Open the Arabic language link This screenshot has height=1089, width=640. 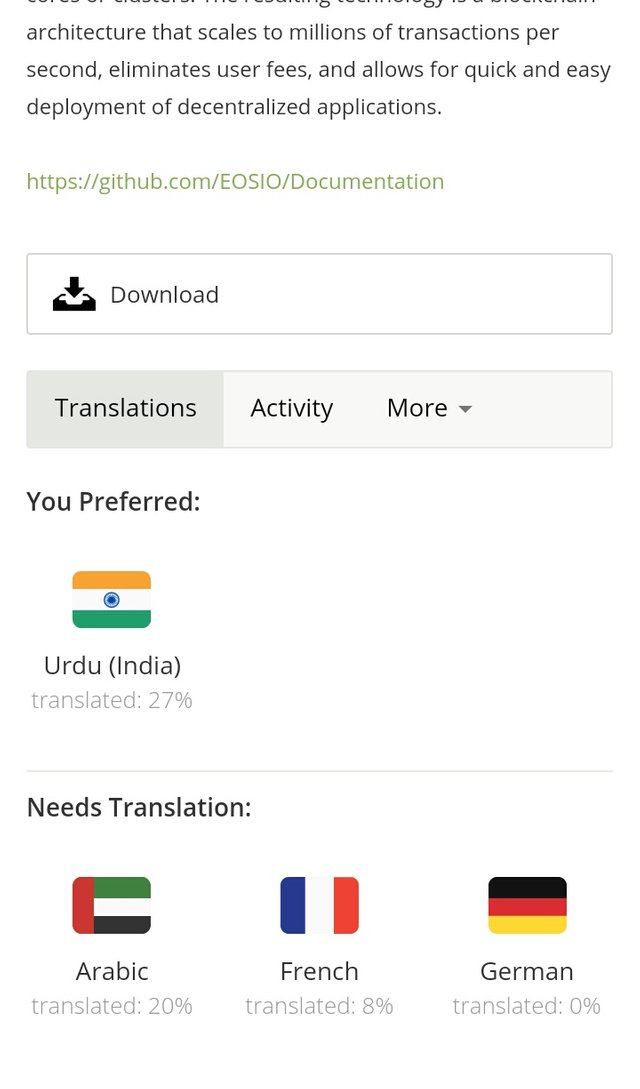(x=112, y=971)
